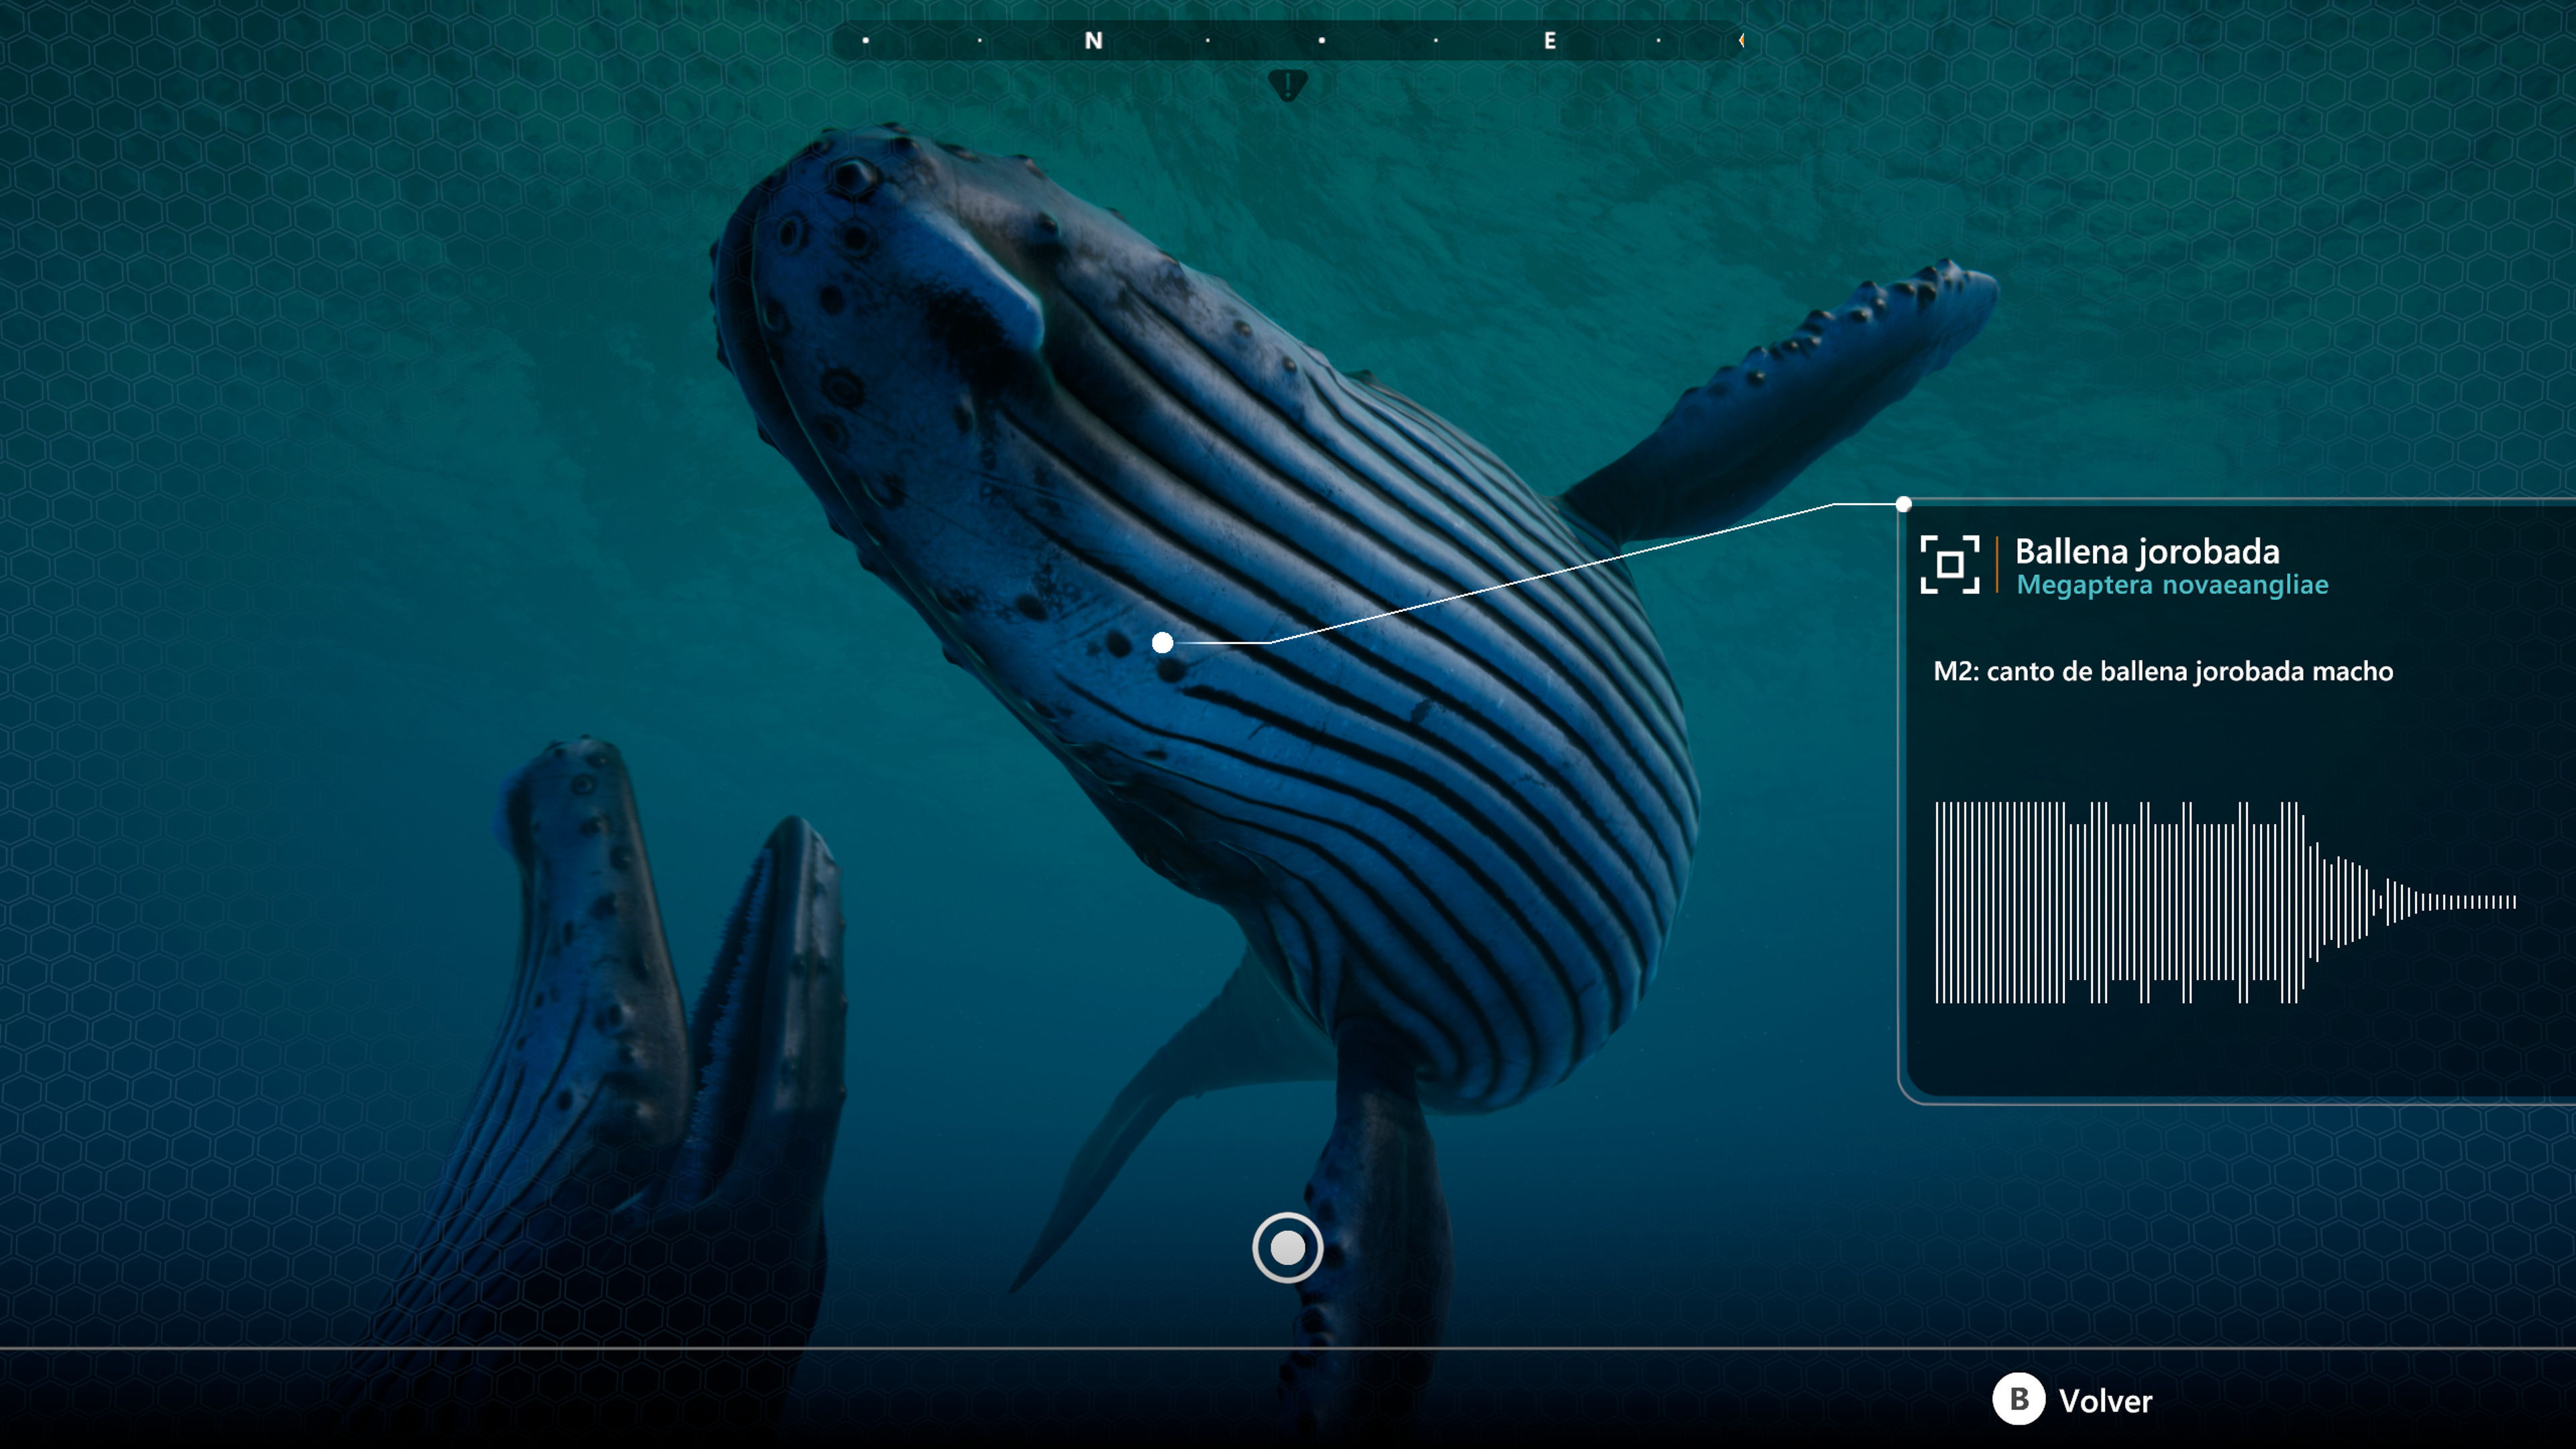2576x1449 pixels.
Task: Click the white scan point on whale
Action: [1162, 643]
